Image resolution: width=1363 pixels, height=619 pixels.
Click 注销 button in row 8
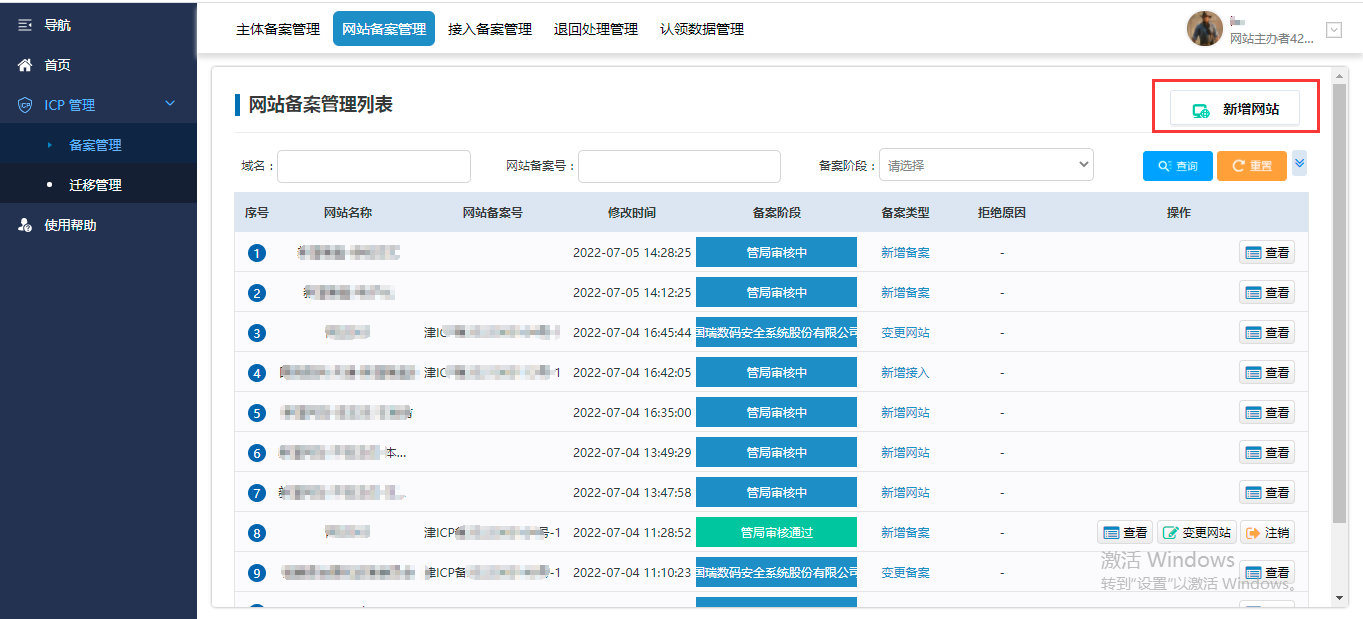pyautogui.click(x=1267, y=533)
